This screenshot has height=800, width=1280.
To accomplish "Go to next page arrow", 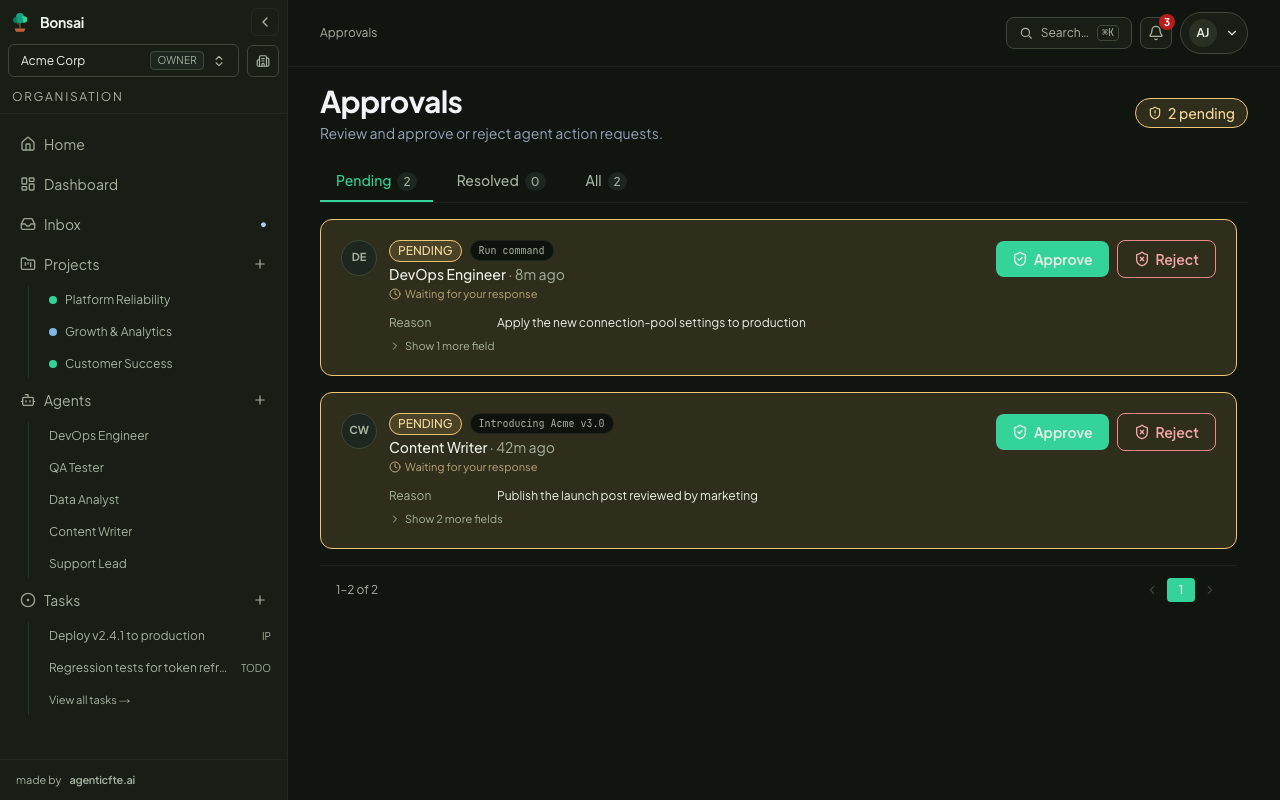I will 1210,590.
